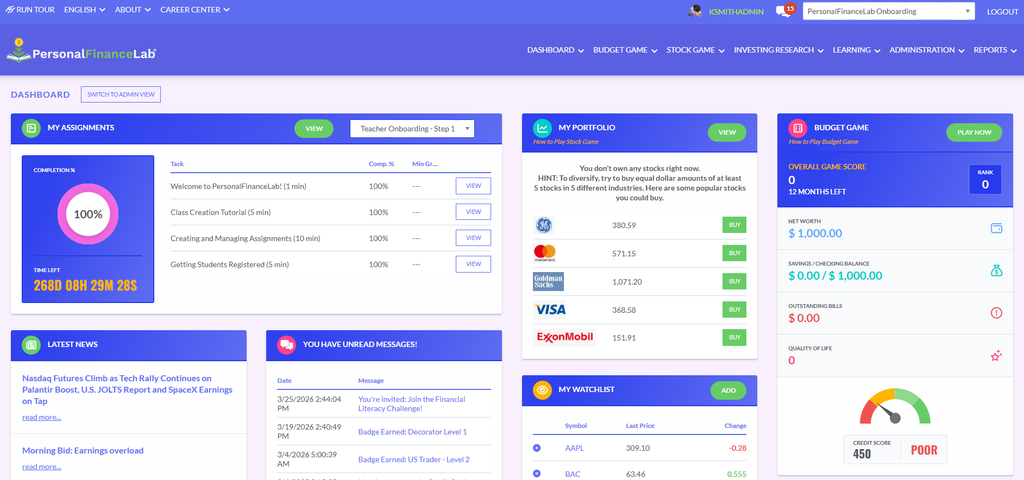The image size is (1024, 480).
Task: Click the unread messages chat bubble icon
Action: (287, 344)
